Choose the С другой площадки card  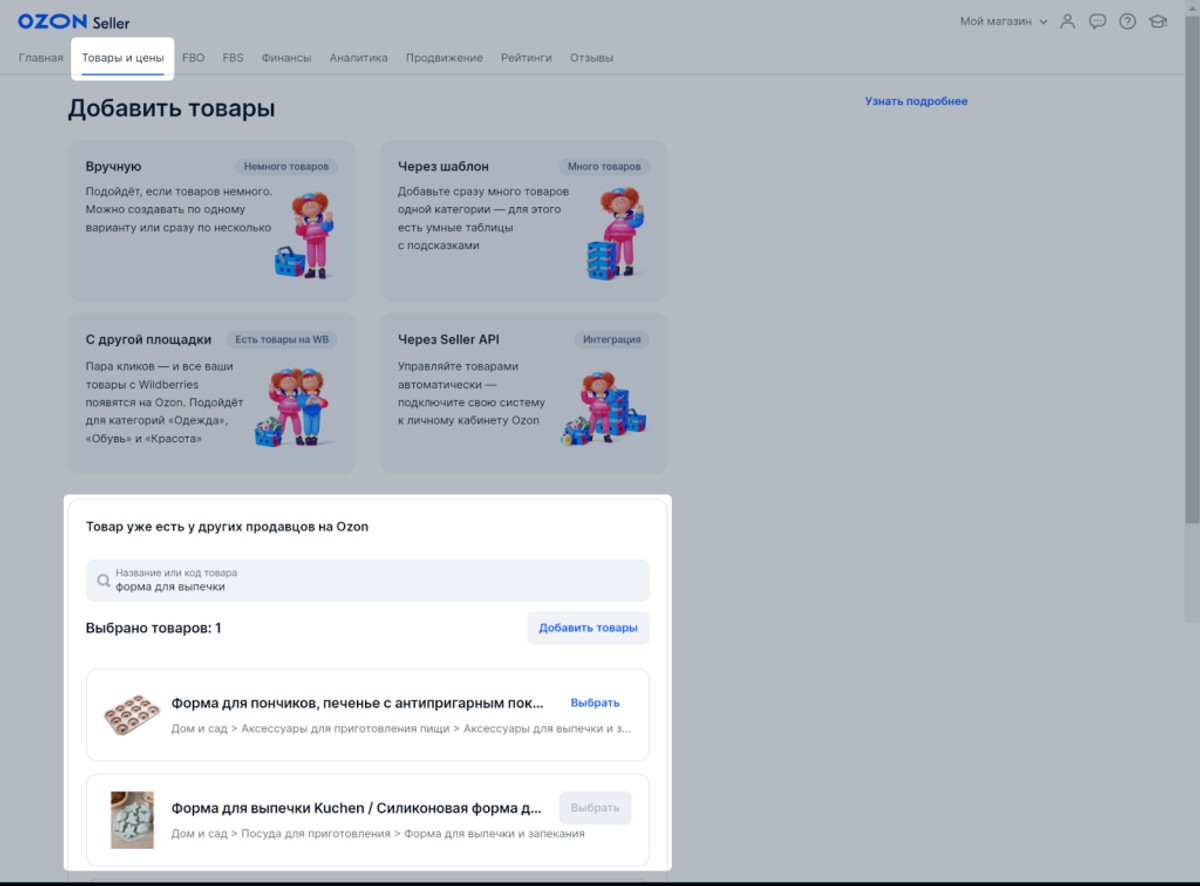[x=212, y=394]
